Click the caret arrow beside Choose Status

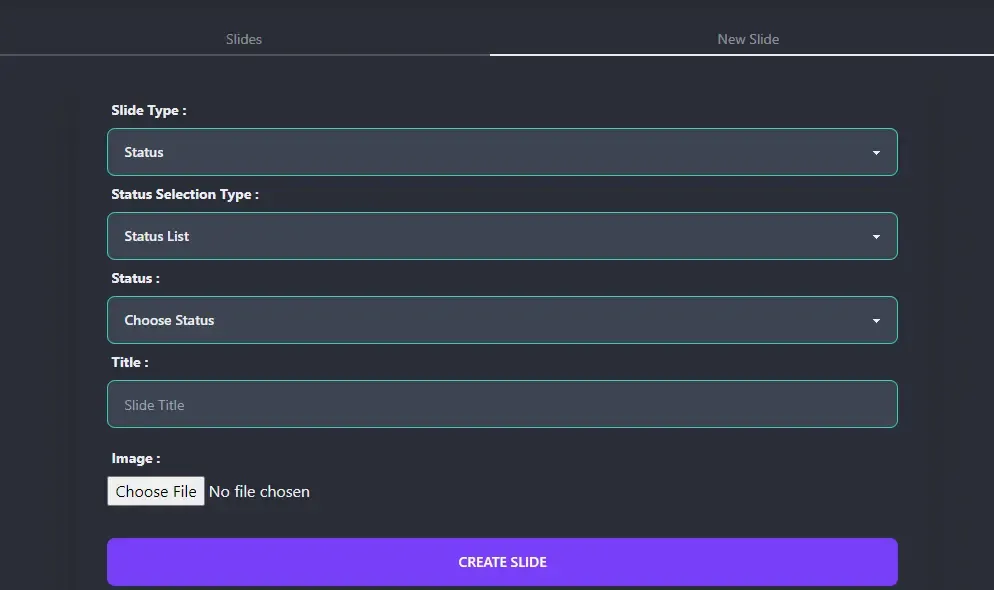[876, 321]
